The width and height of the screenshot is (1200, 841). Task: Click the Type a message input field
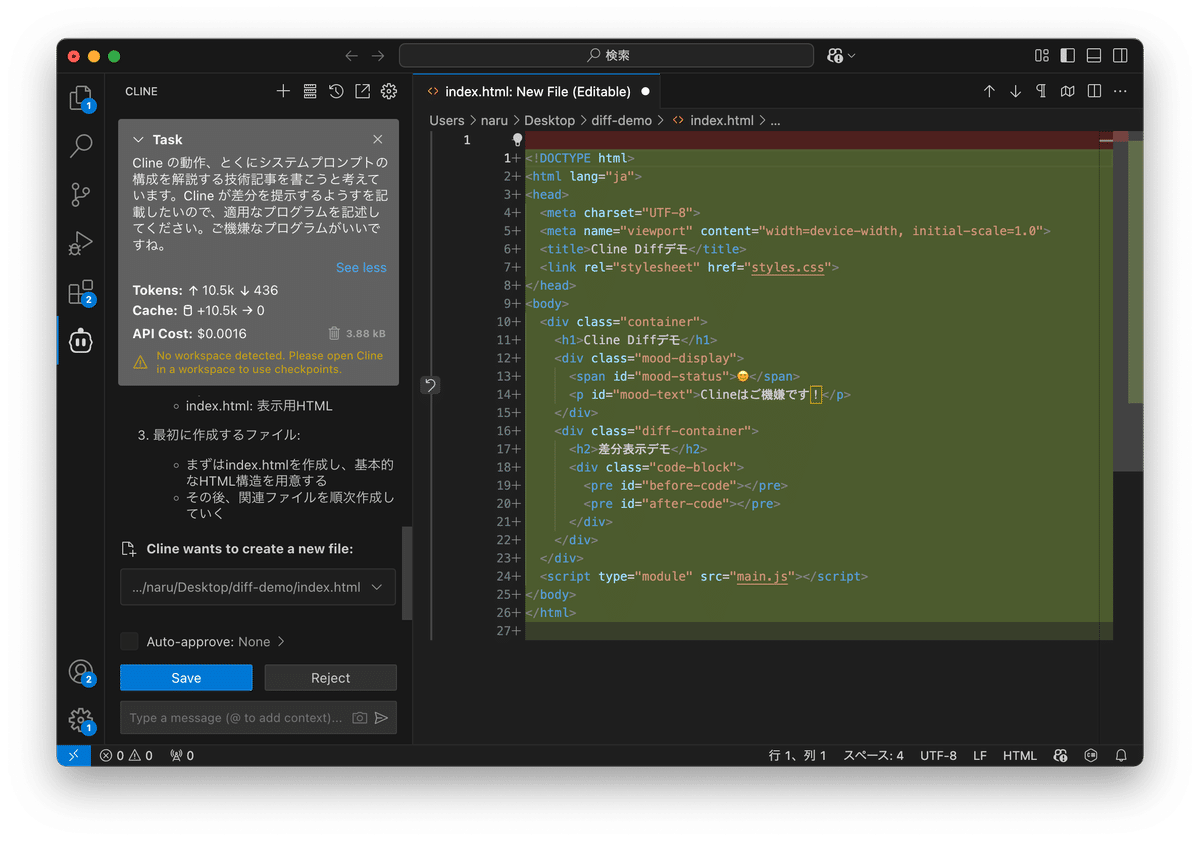(x=235, y=718)
